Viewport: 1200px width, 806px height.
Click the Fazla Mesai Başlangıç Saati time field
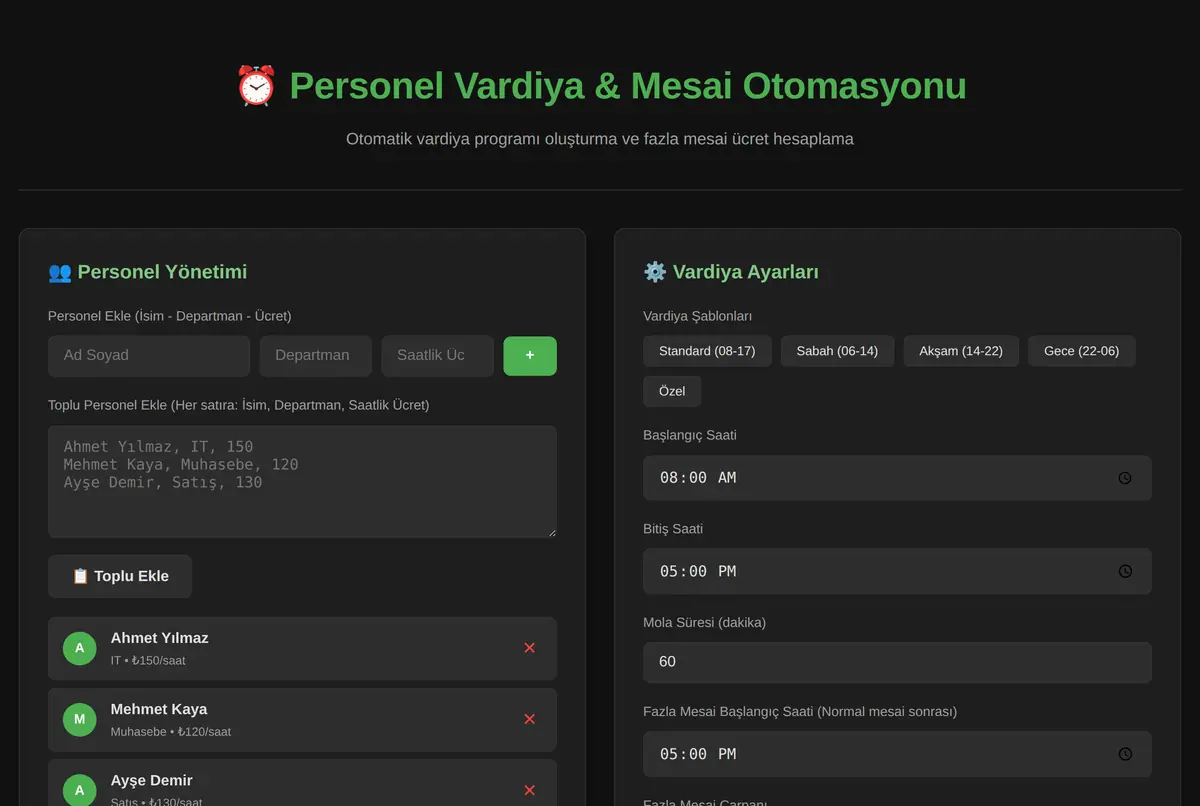tap(897, 754)
